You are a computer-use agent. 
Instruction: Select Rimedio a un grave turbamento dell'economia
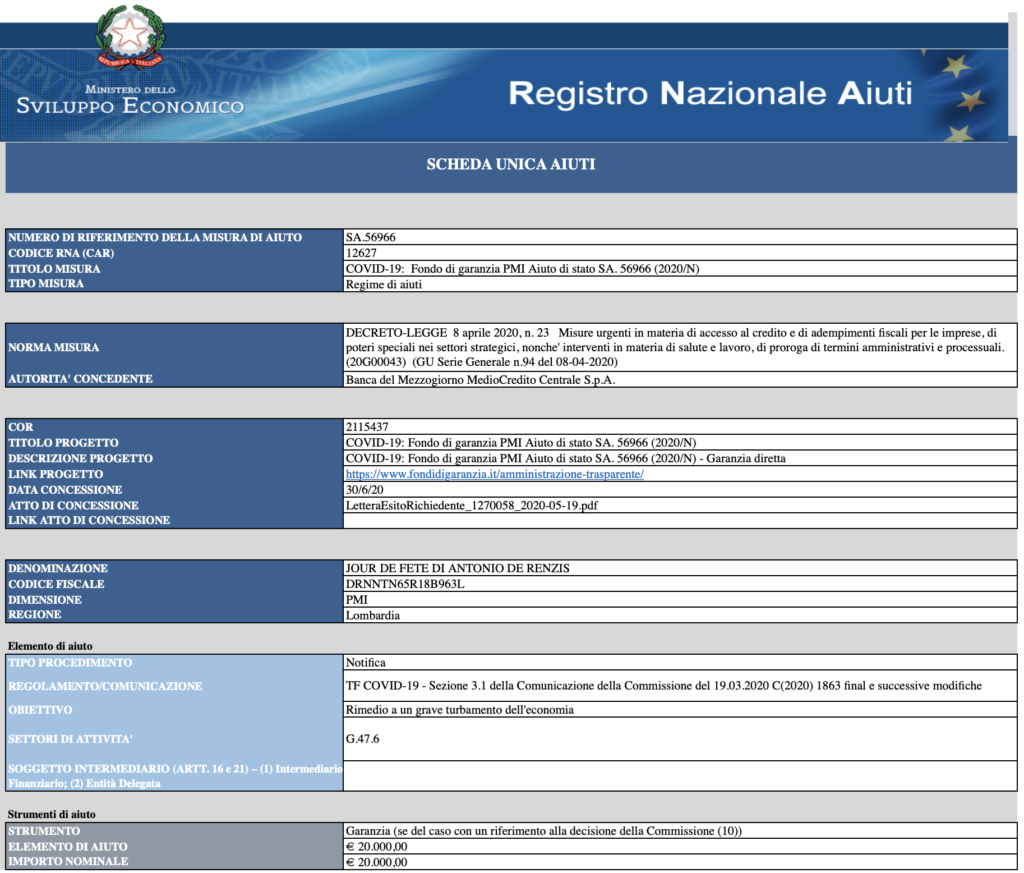[459, 710]
